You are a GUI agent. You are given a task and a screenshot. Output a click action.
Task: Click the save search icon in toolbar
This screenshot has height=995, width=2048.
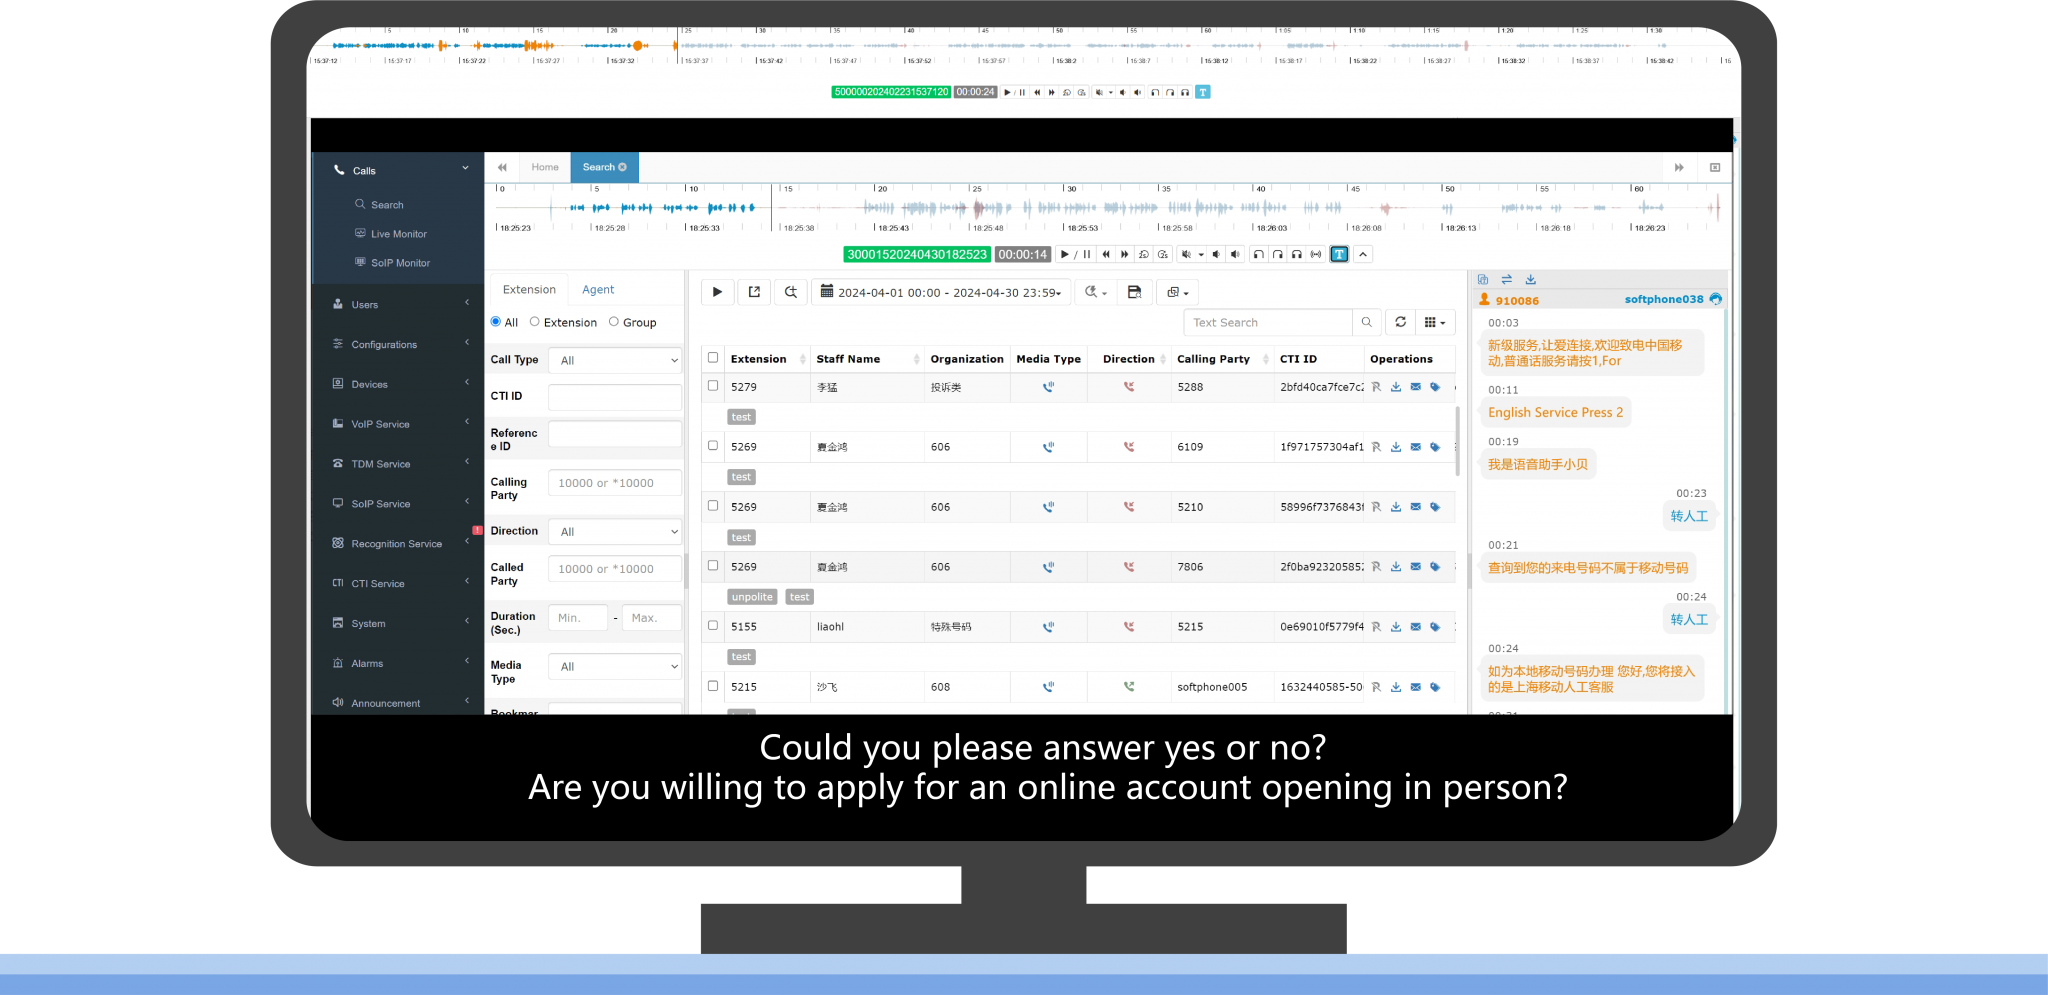pyautogui.click(x=1134, y=292)
